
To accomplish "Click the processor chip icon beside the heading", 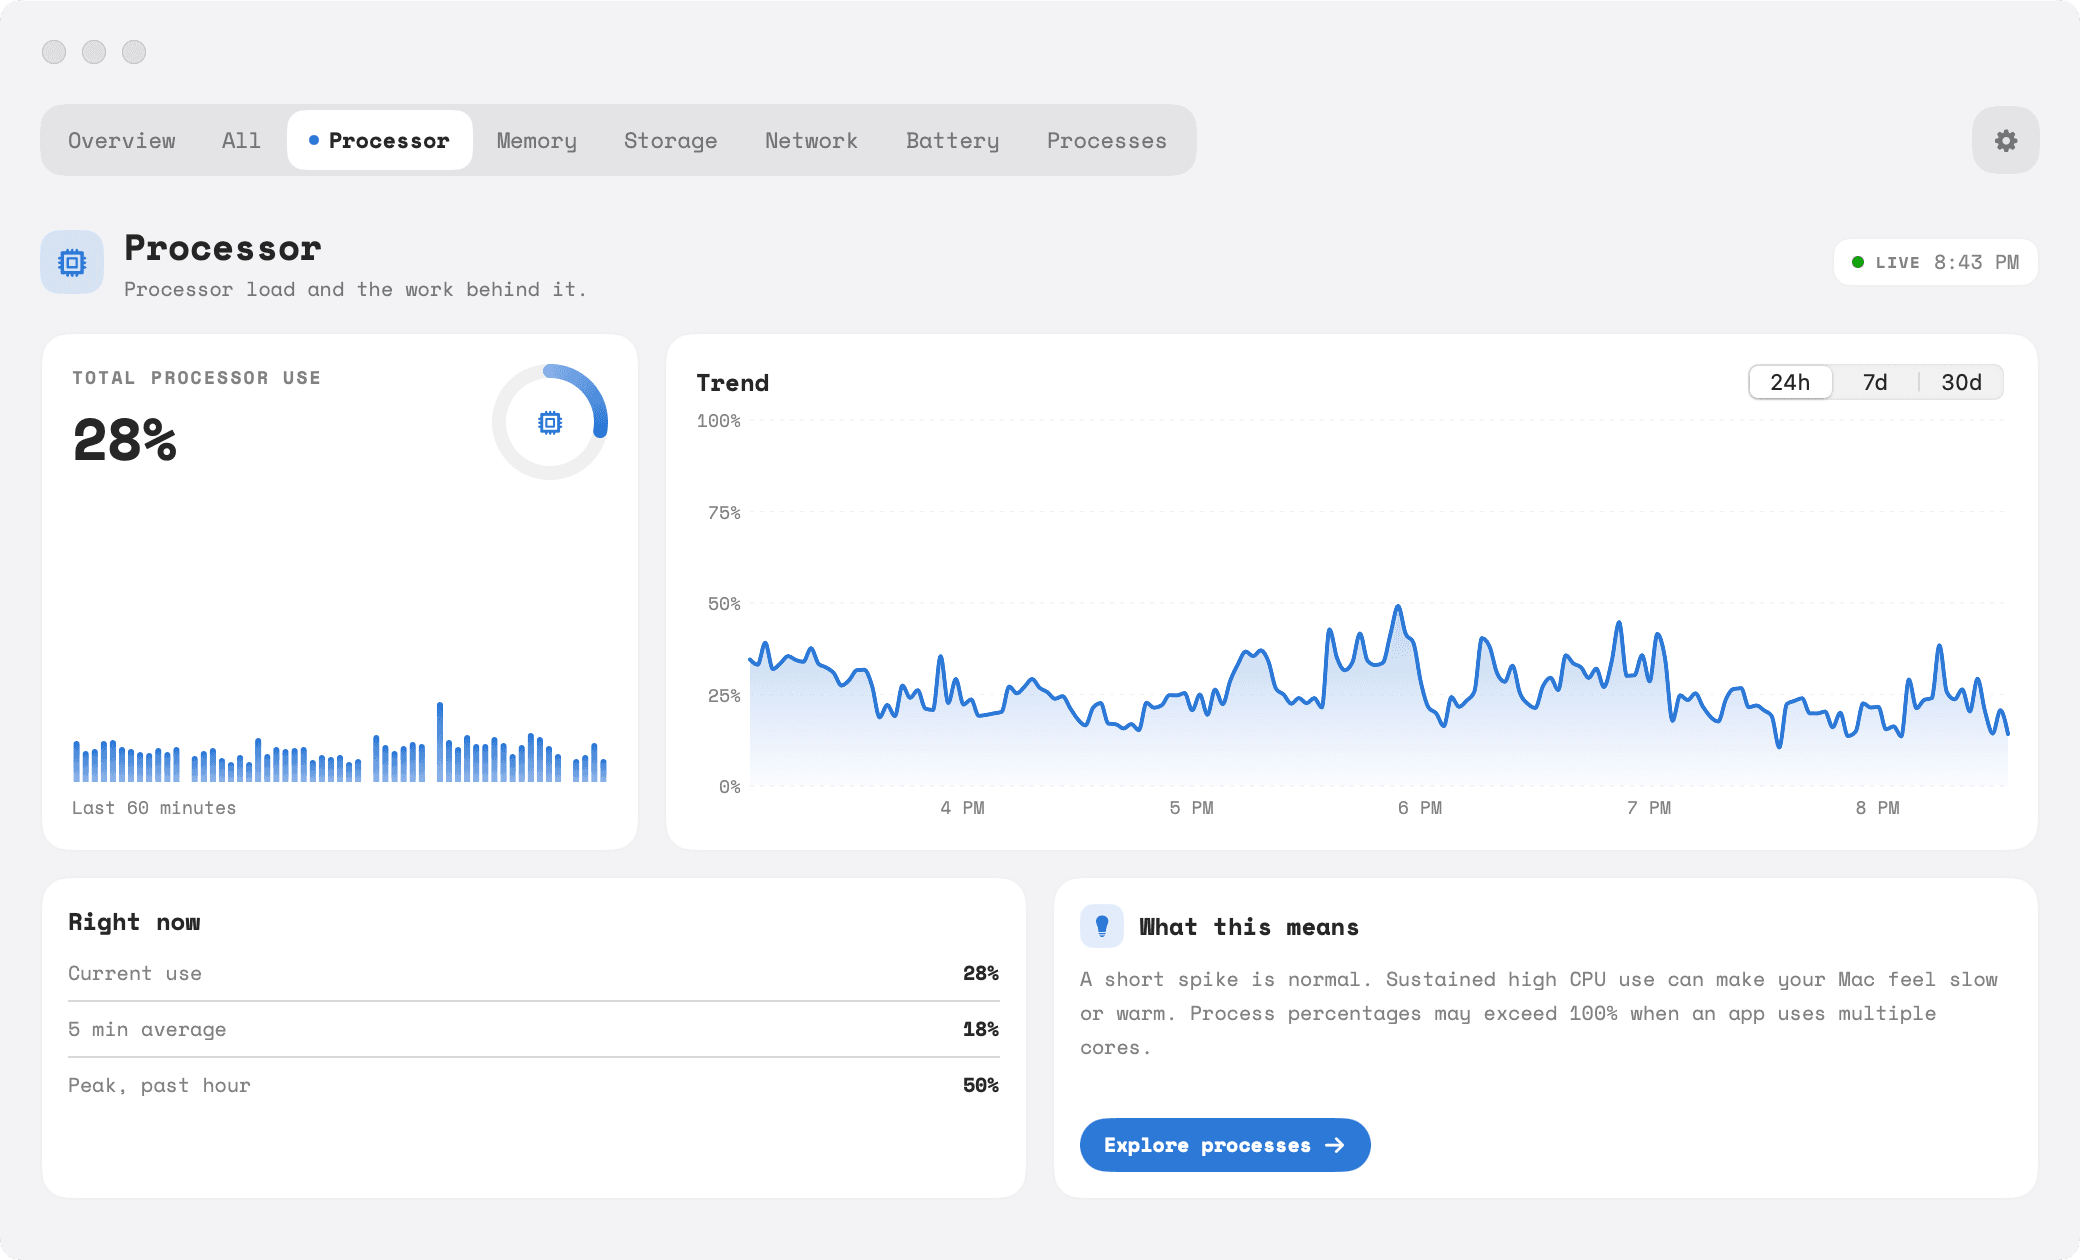I will [x=72, y=263].
